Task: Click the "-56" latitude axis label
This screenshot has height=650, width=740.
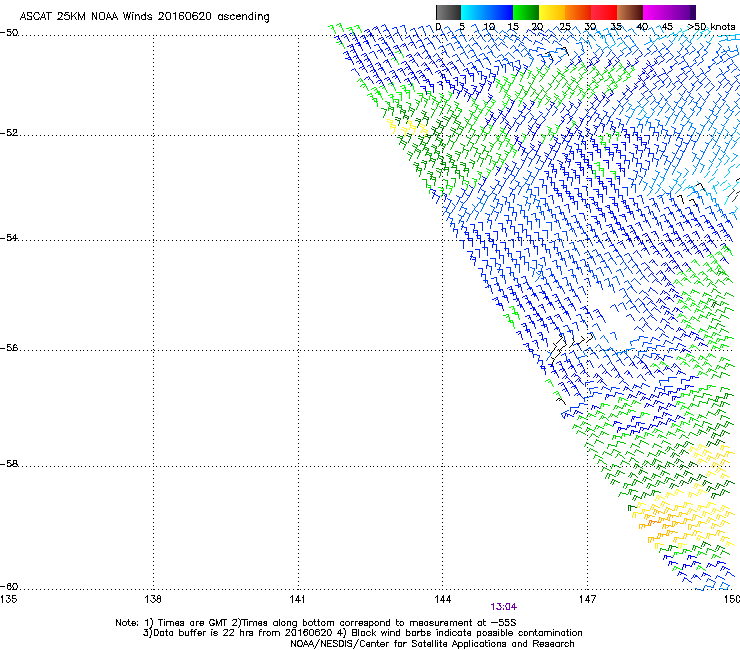Action: point(9,348)
